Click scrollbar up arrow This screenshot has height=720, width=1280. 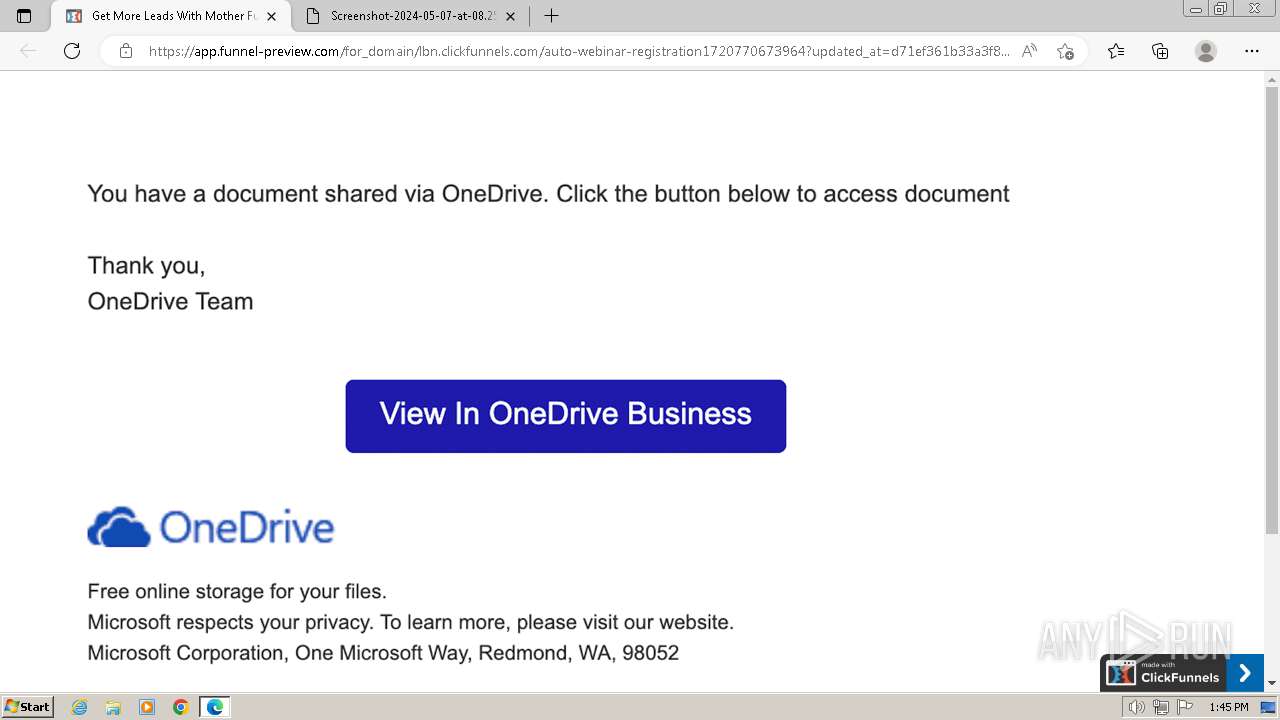(x=1272, y=79)
